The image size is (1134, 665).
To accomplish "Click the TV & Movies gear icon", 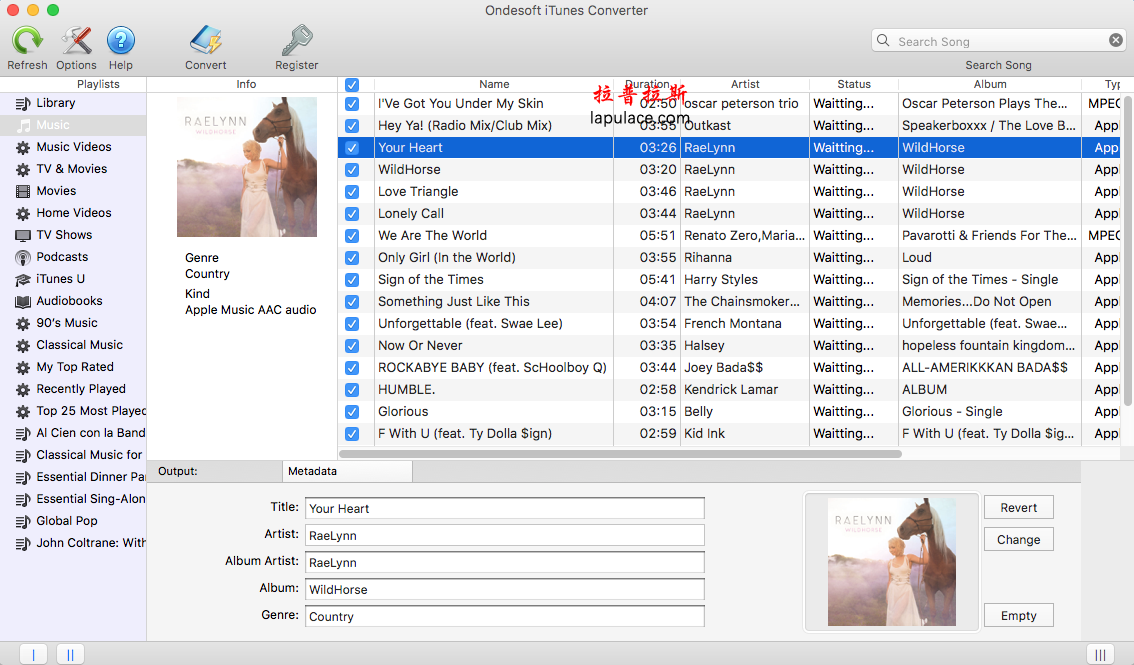I will pyautogui.click(x=23, y=169).
